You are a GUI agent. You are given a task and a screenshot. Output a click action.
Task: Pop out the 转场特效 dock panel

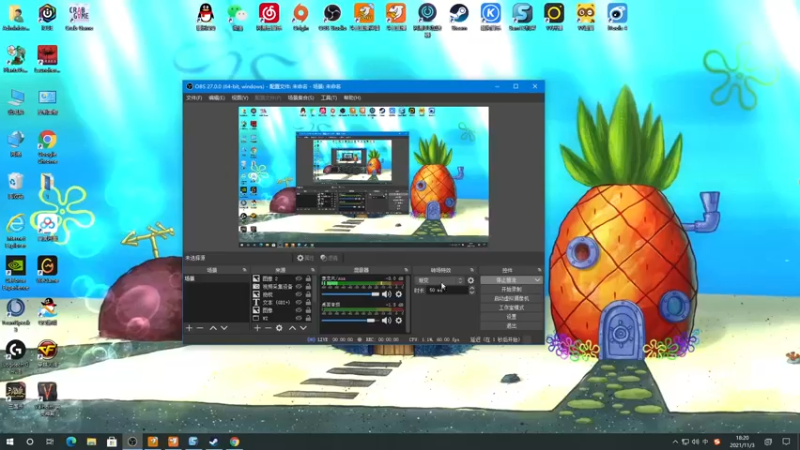click(472, 270)
